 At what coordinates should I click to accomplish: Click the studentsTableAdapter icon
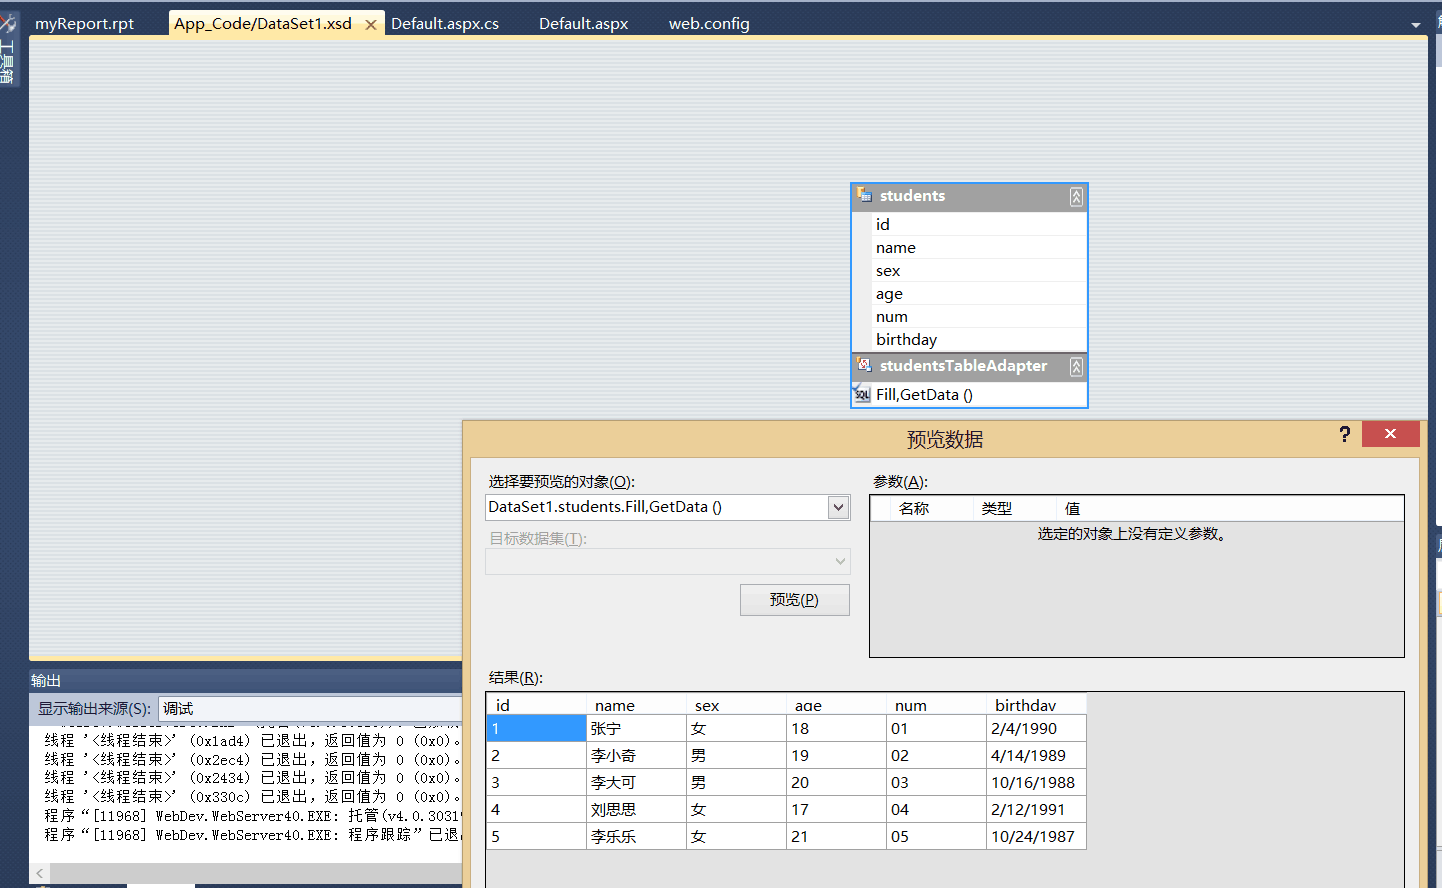click(x=864, y=365)
